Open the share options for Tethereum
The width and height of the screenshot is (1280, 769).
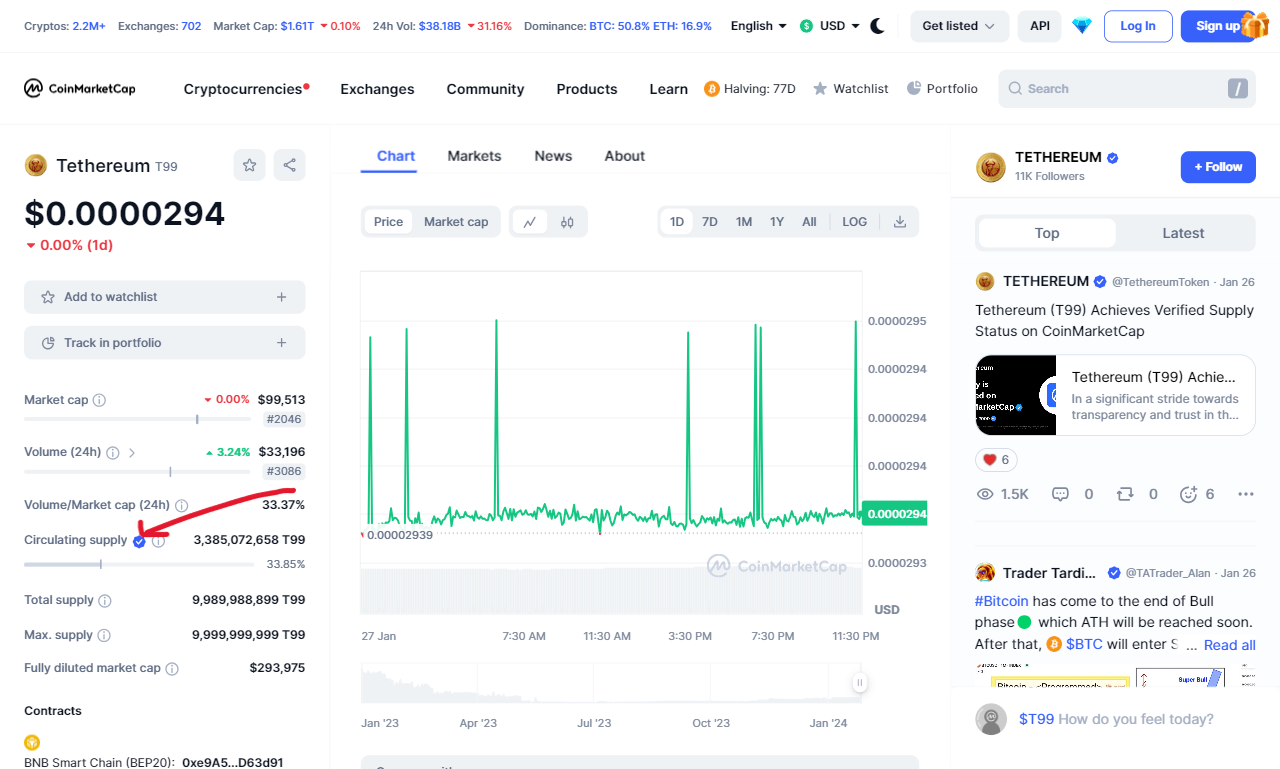(x=289, y=165)
